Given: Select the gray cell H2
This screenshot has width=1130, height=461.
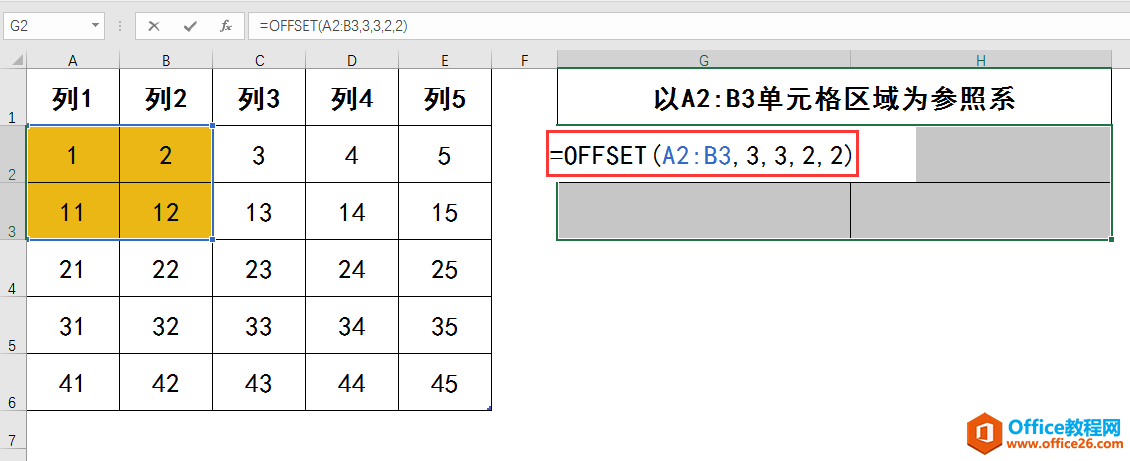Looking at the screenshot, I should point(1013,154).
